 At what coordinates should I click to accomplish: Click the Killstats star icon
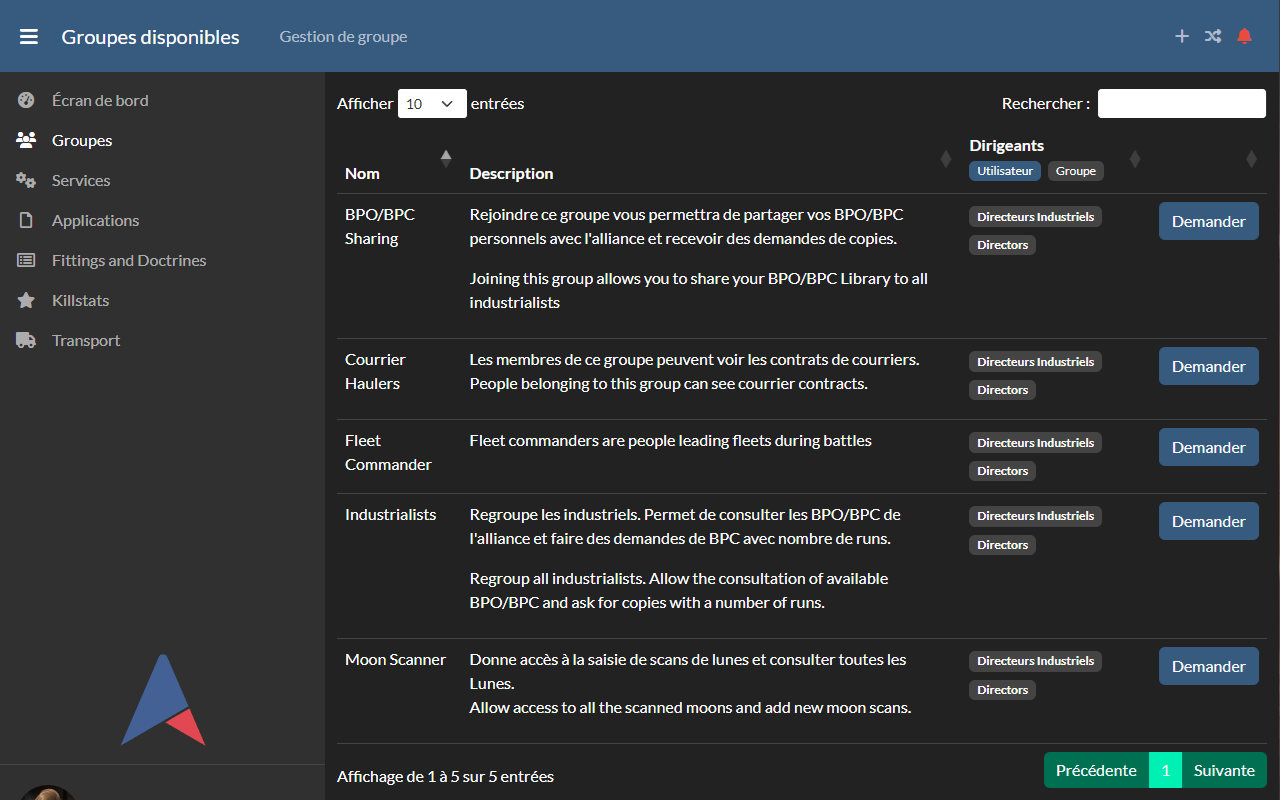(x=26, y=300)
